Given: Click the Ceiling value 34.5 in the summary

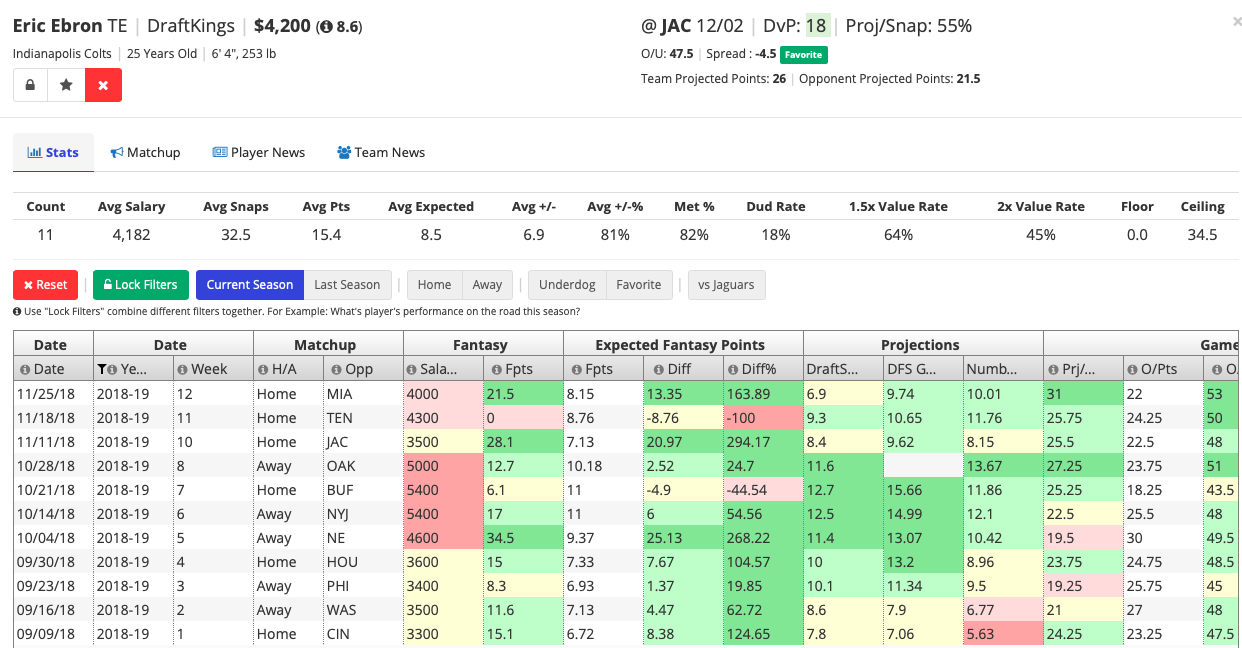Looking at the screenshot, I should pos(1202,235).
